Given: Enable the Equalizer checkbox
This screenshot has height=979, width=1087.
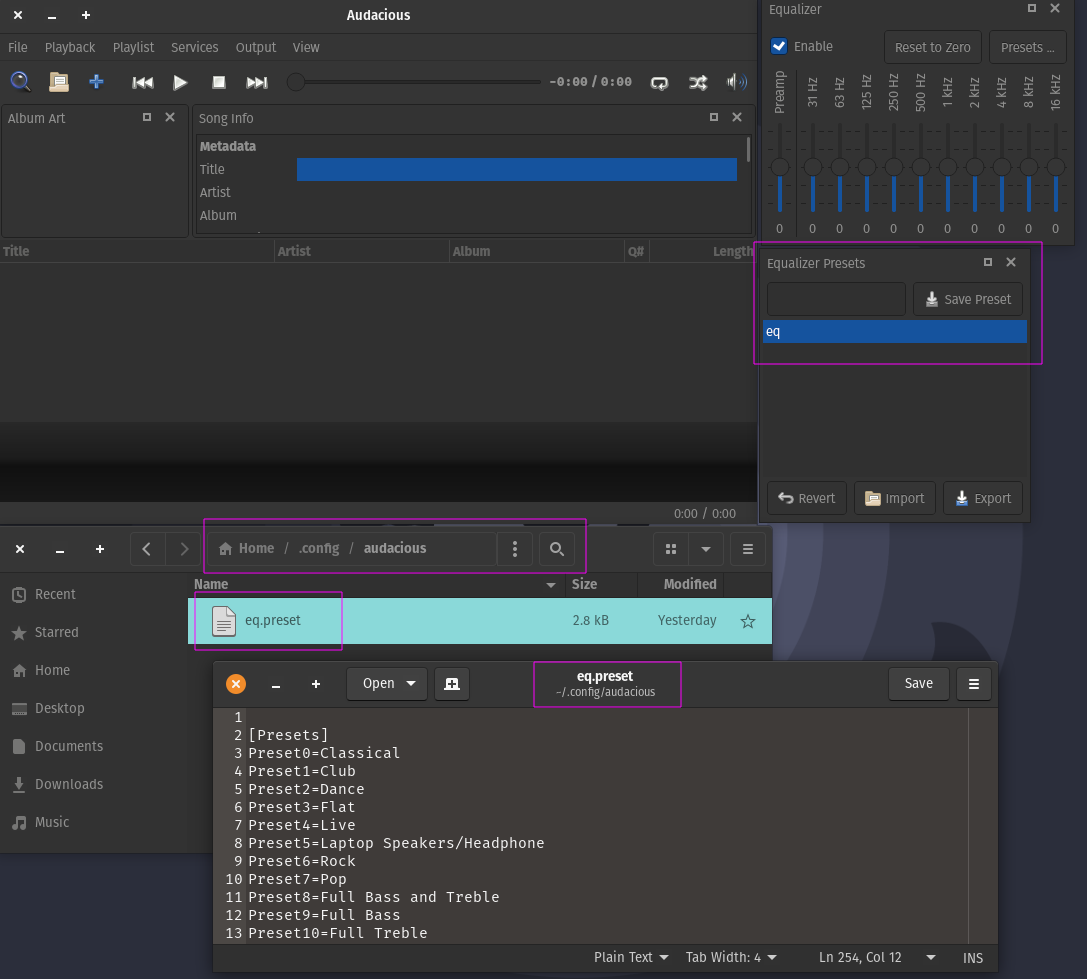Looking at the screenshot, I should [779, 47].
